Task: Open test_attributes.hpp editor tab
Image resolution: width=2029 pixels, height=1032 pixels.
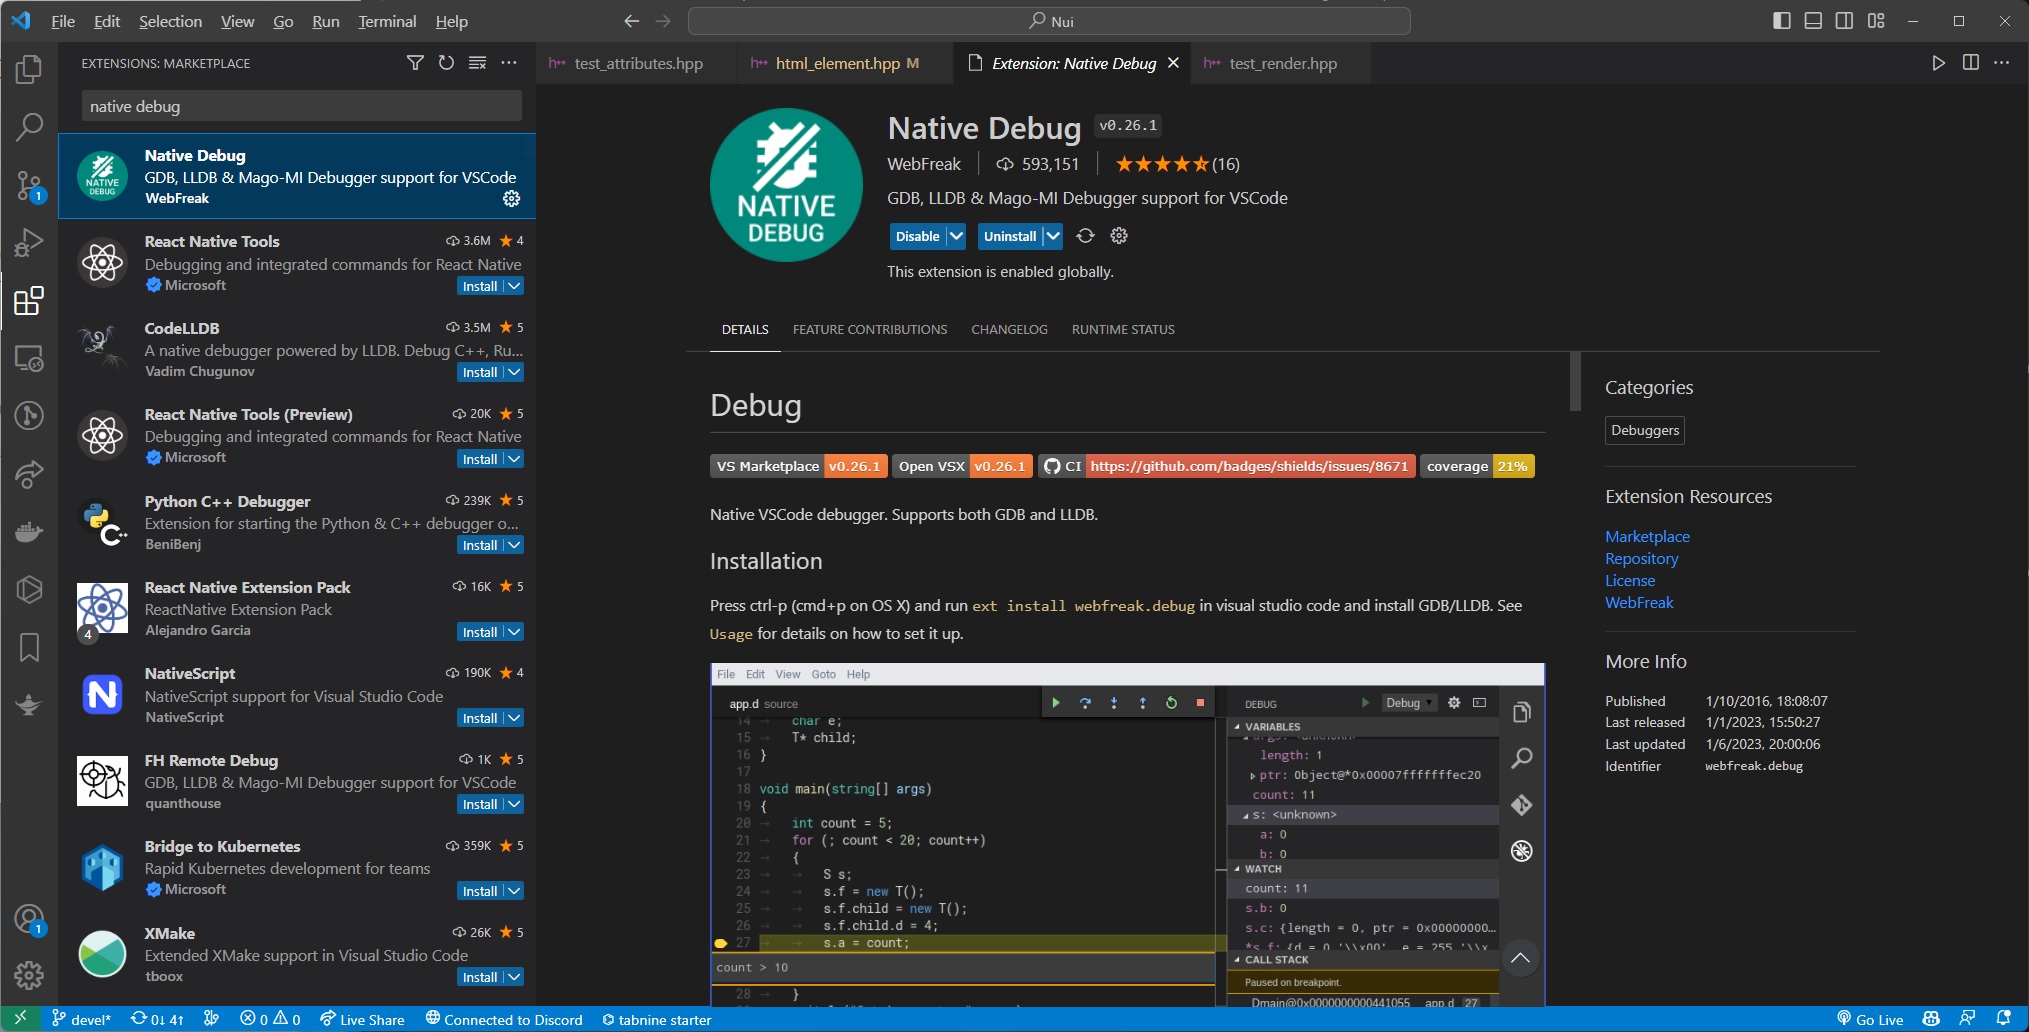Action: [636, 63]
